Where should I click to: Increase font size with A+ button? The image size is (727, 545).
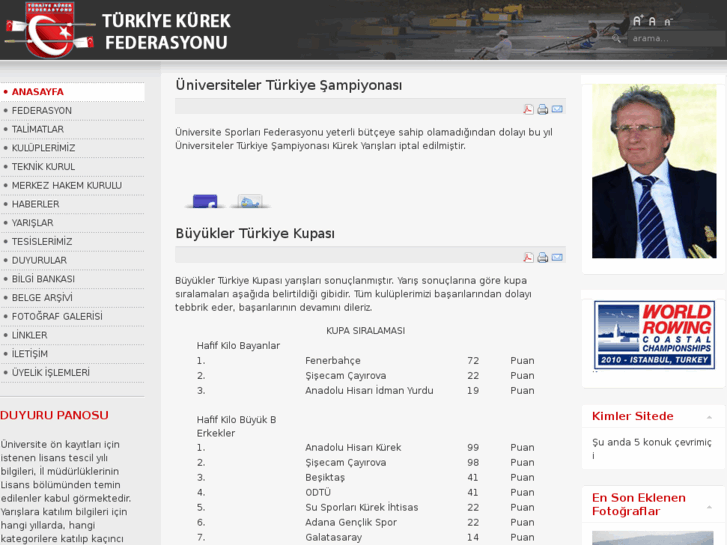tap(637, 21)
